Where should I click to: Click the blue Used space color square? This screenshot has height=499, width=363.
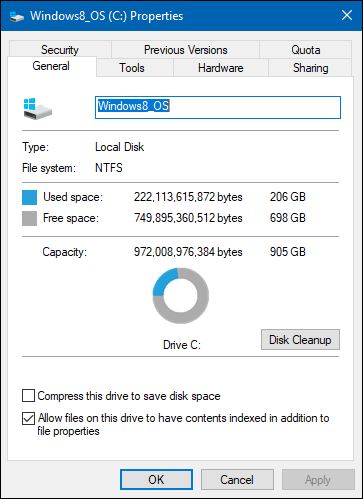[29, 197]
